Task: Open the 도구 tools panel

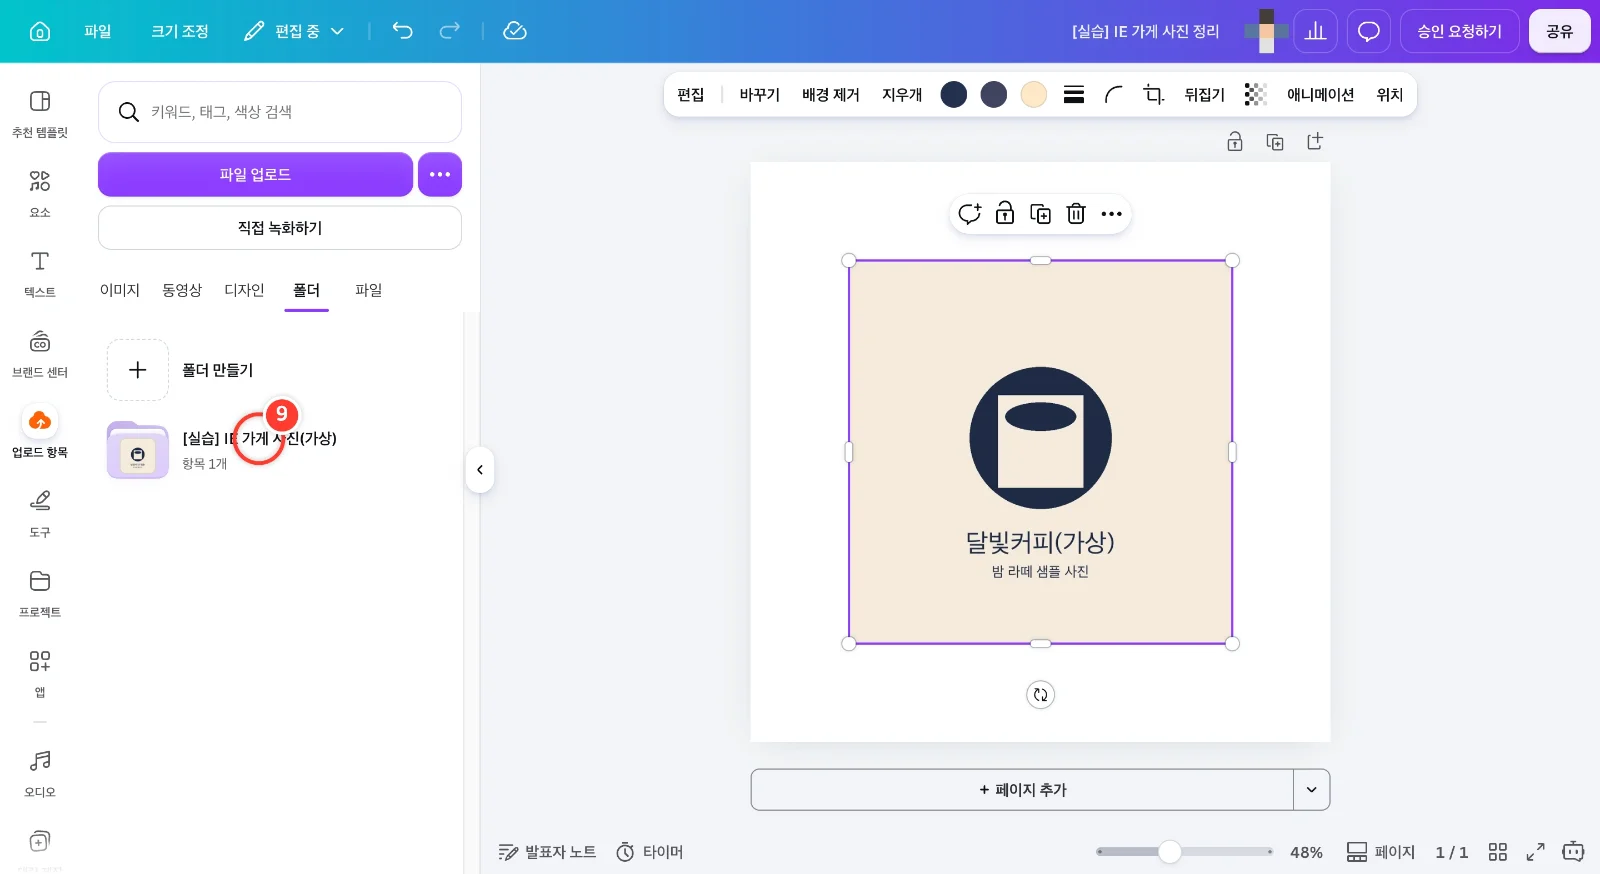Action: click(x=40, y=514)
